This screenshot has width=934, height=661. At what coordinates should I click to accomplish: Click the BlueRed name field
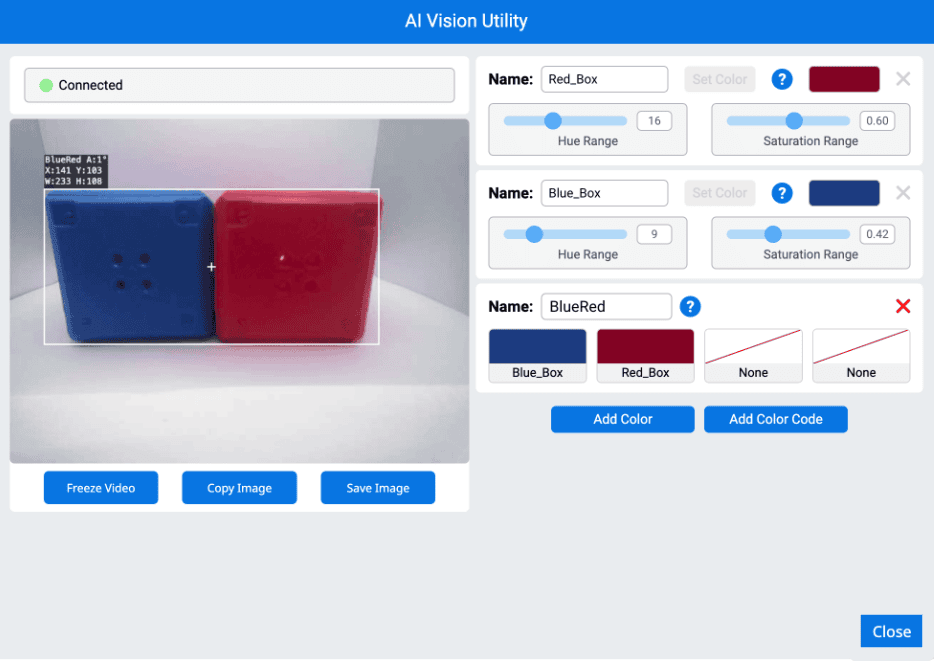[606, 307]
